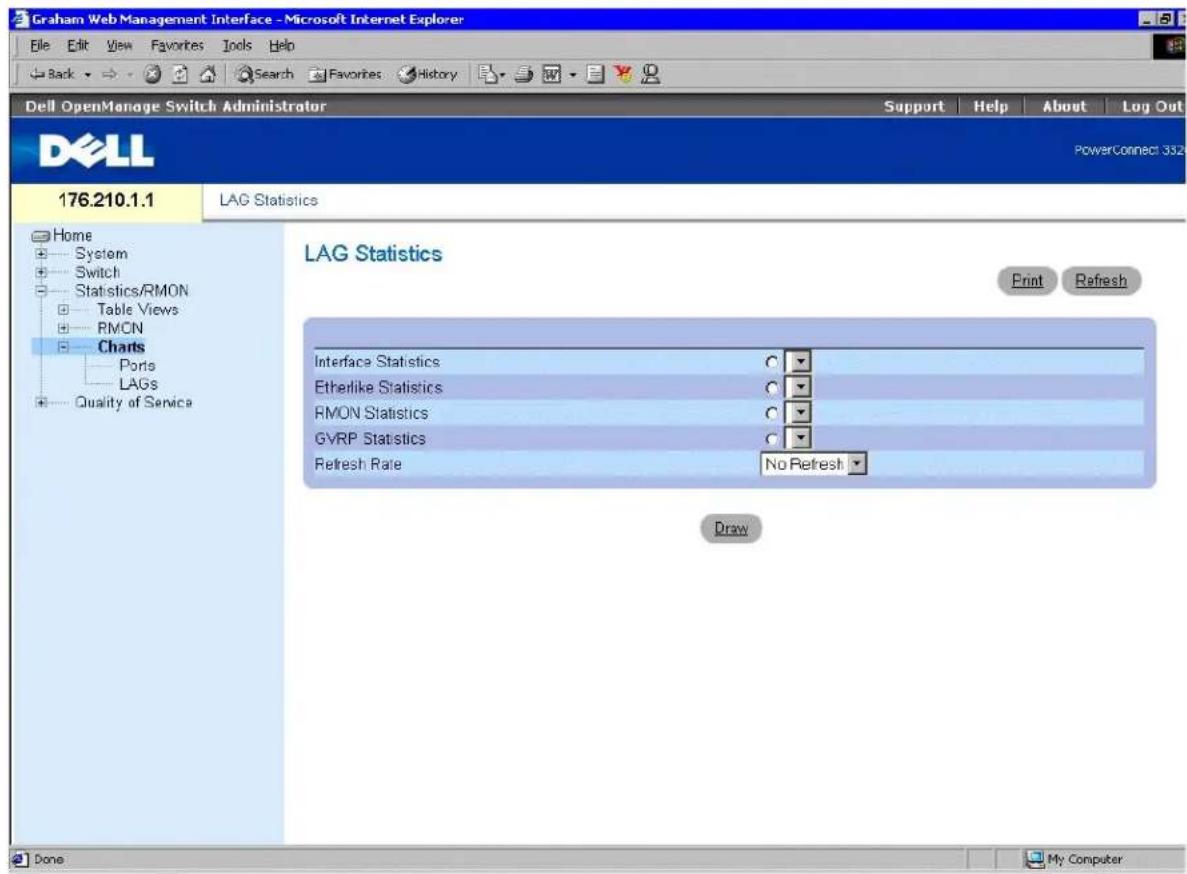Select the Etherlike Statistics radio button
The height and width of the screenshot is (874, 1187).
pos(771,388)
